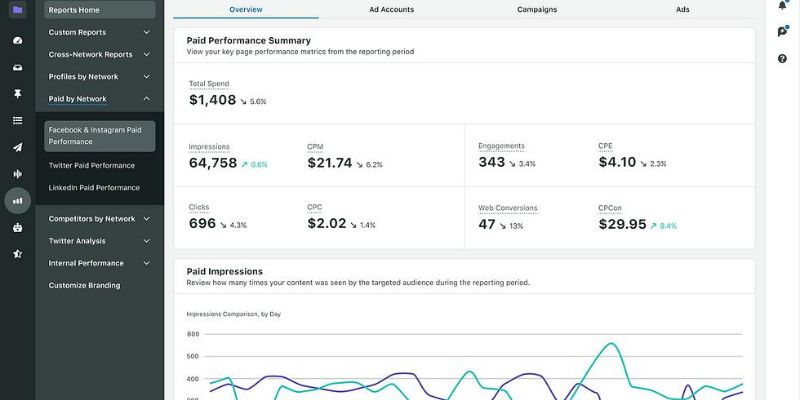Screen dimensions: 800x400
Task: Open the folder icon in left rail
Action: [18, 10]
